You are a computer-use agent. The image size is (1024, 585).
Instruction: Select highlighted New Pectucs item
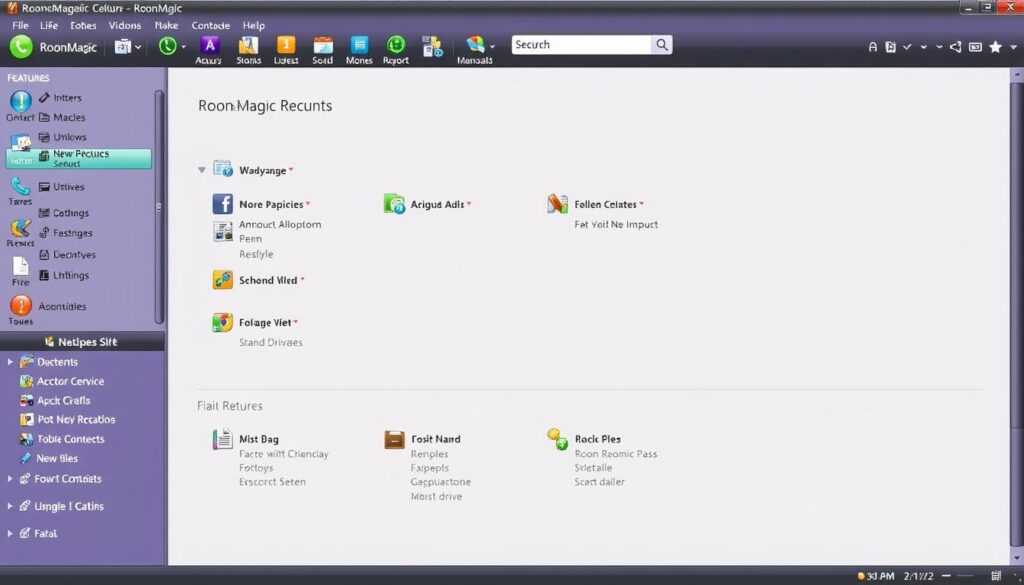click(78, 159)
